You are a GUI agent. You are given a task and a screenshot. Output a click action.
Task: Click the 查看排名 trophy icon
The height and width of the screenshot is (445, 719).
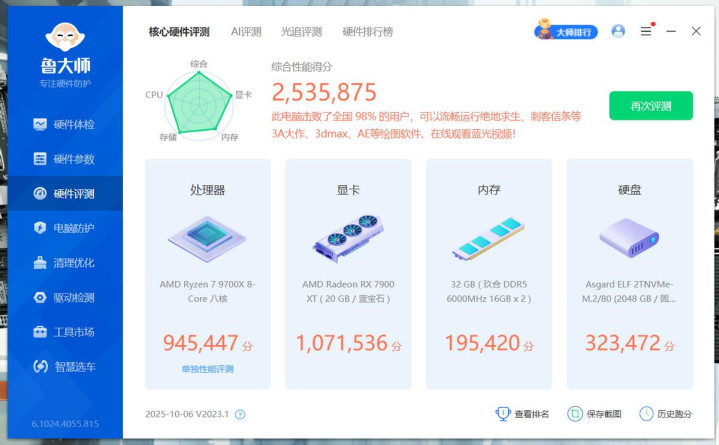pyautogui.click(x=503, y=413)
